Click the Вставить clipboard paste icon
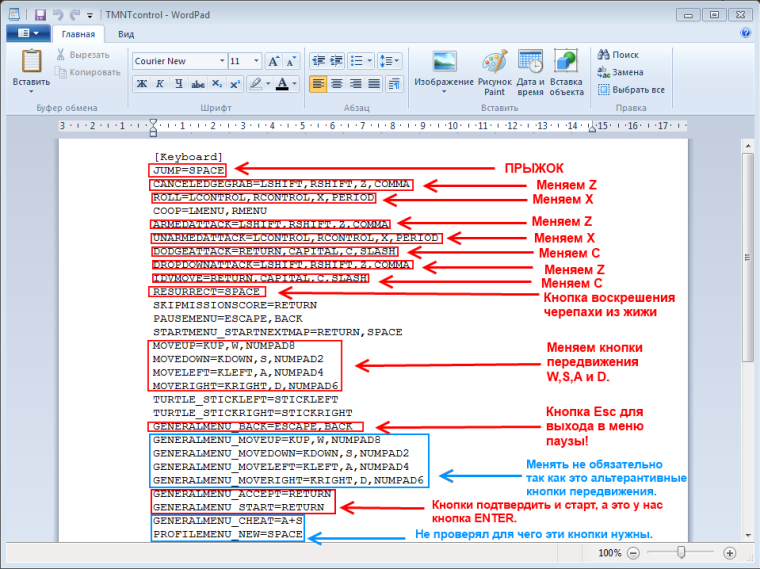This screenshot has height=569, width=760. pos(32,62)
